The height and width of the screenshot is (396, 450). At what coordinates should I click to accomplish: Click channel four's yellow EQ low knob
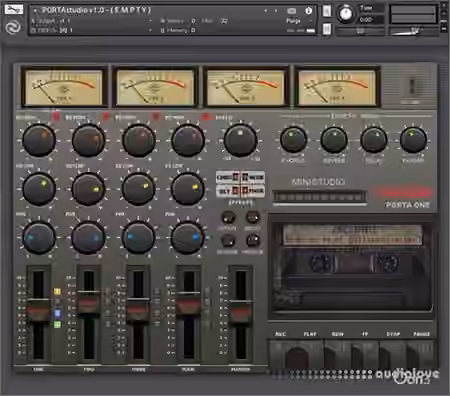click(188, 189)
